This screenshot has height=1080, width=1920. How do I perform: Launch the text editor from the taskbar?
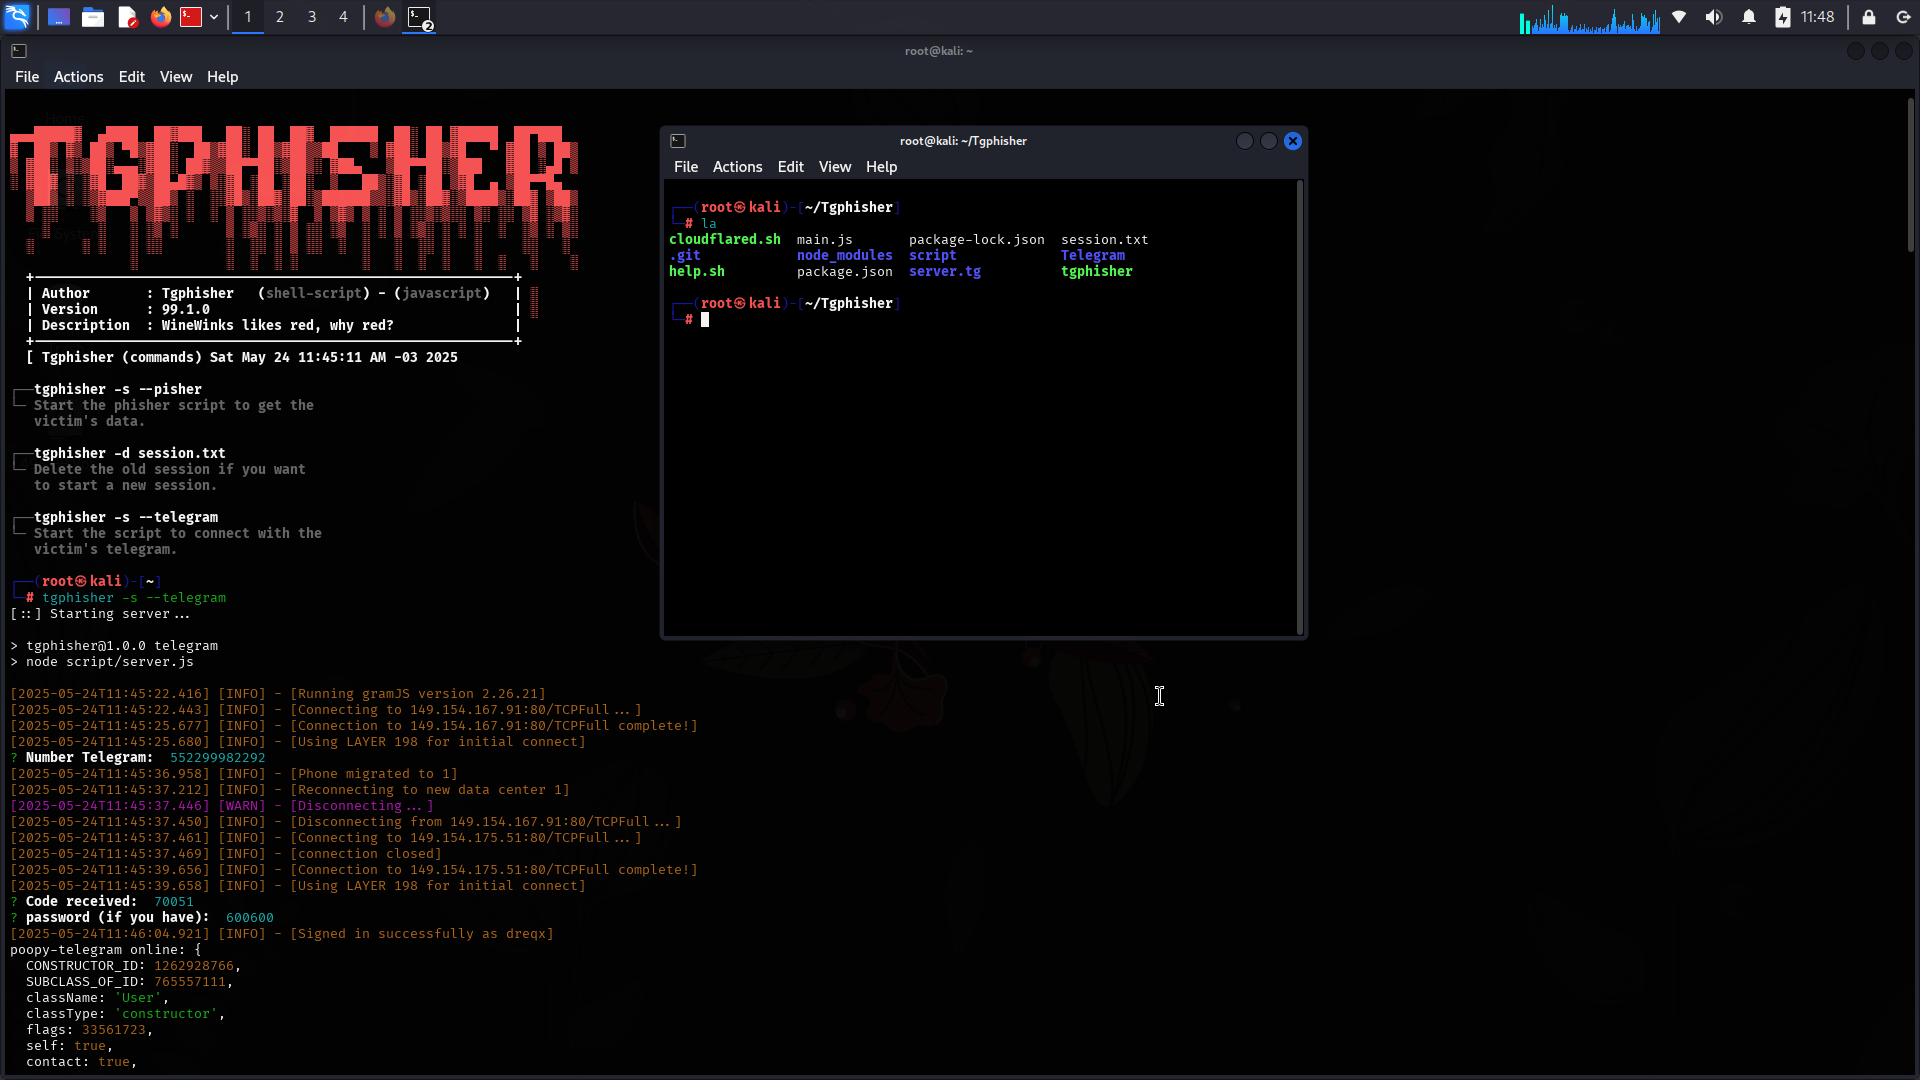click(x=127, y=17)
